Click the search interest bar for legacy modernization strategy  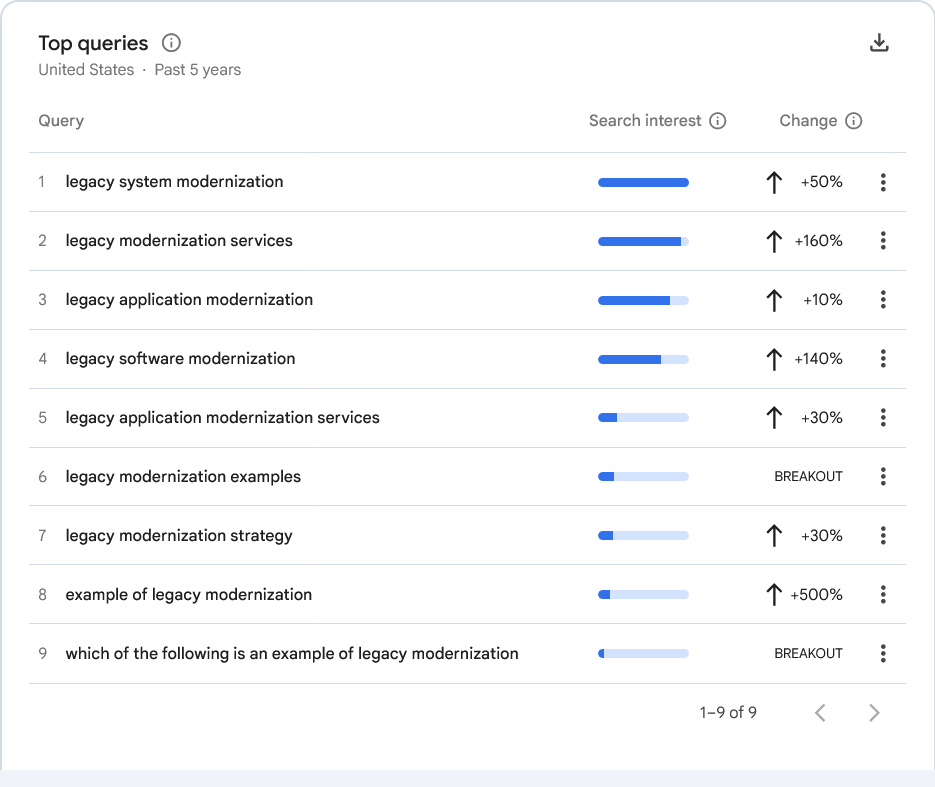[643, 535]
